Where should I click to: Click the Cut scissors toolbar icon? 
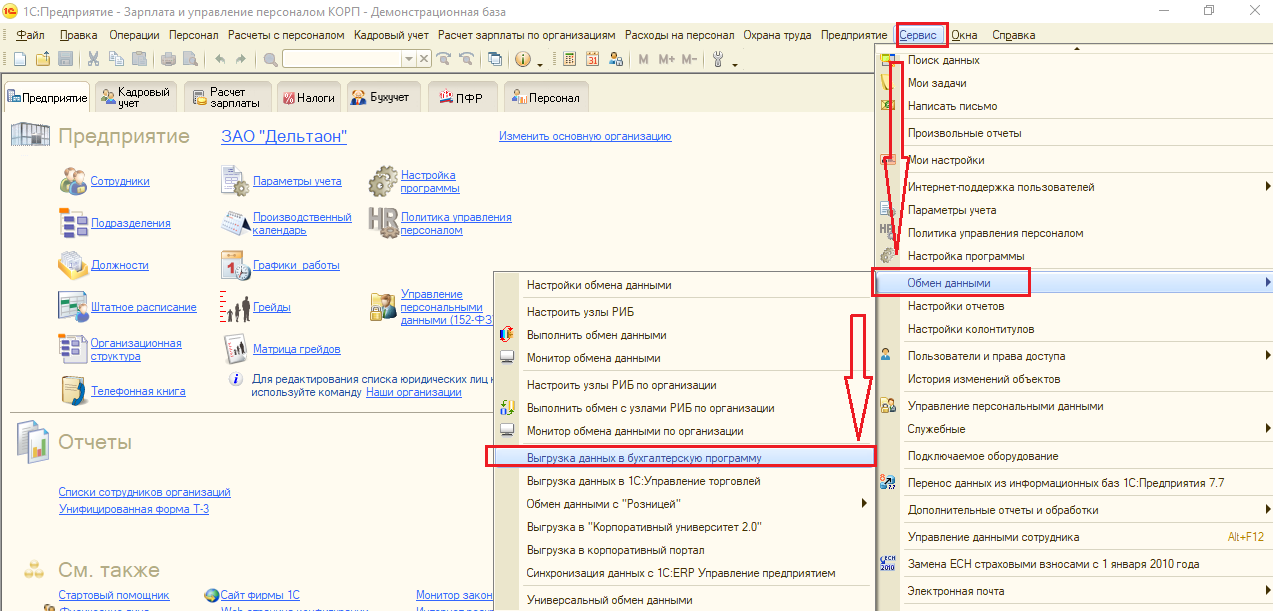coord(93,59)
